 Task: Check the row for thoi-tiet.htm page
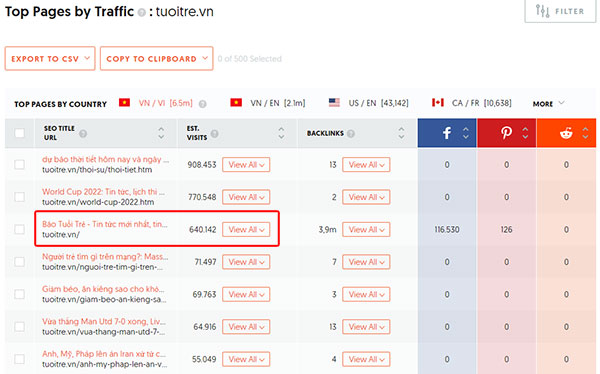[x=20, y=165]
